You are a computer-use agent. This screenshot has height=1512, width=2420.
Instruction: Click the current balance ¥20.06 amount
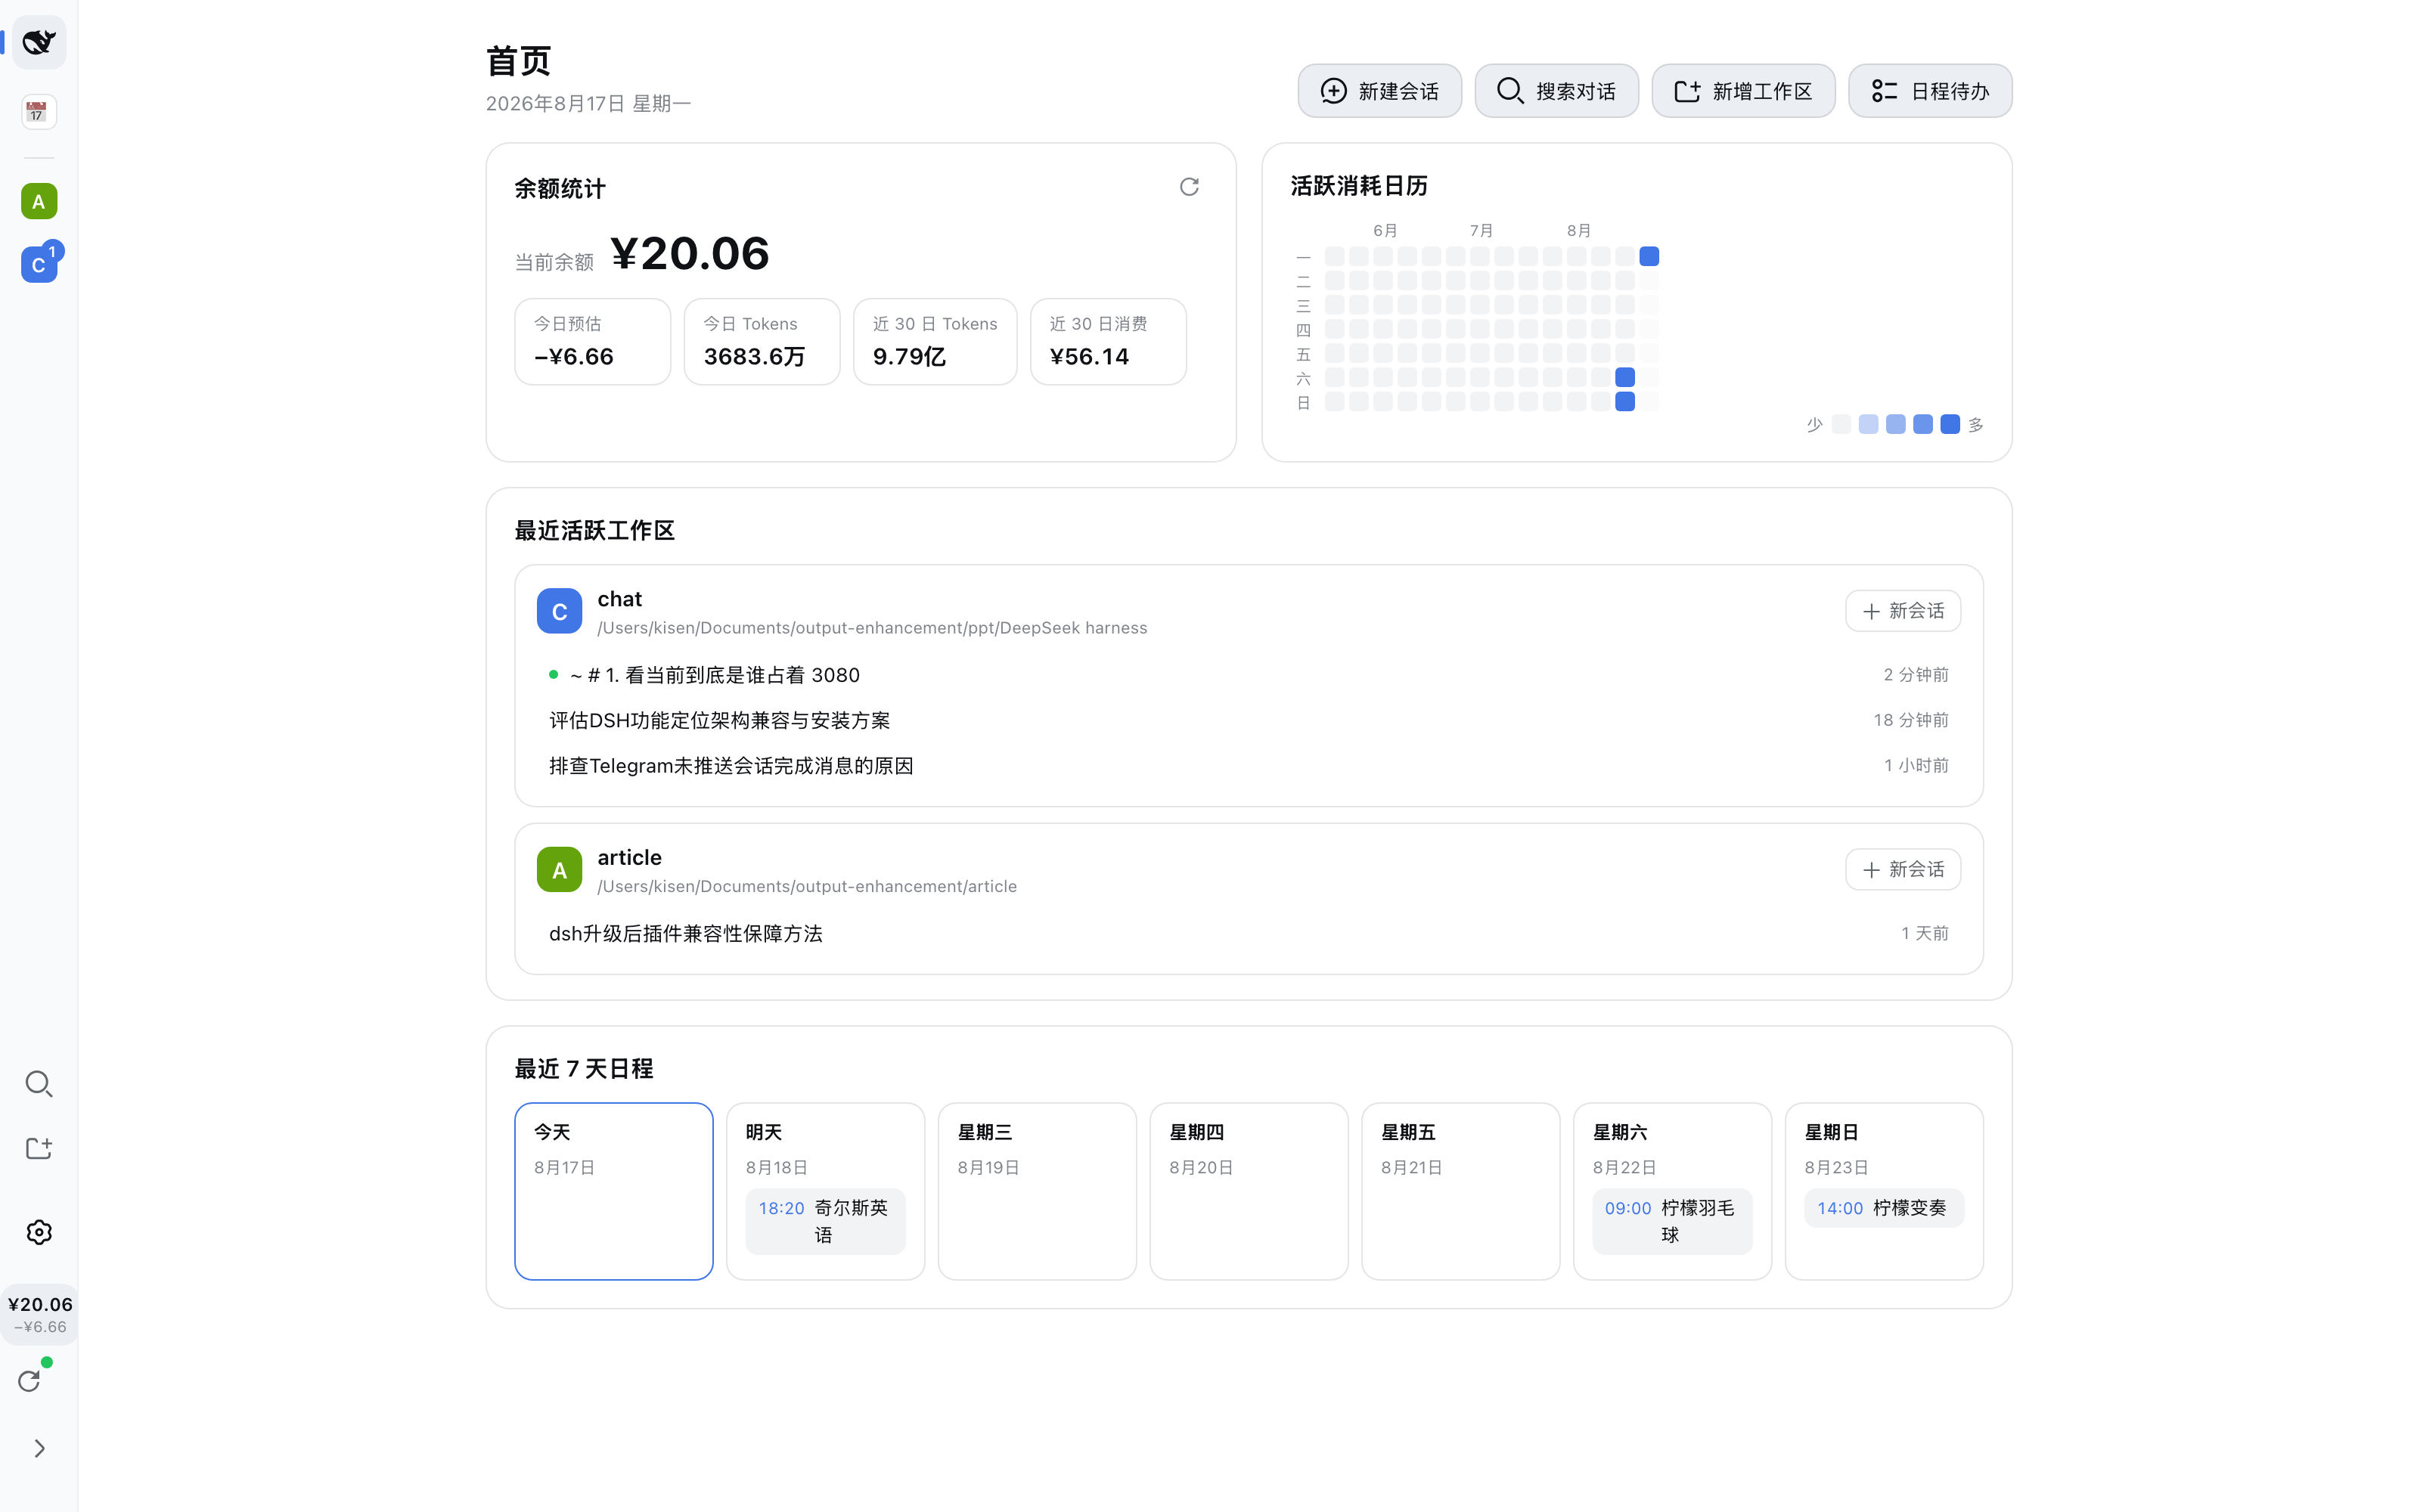690,253
